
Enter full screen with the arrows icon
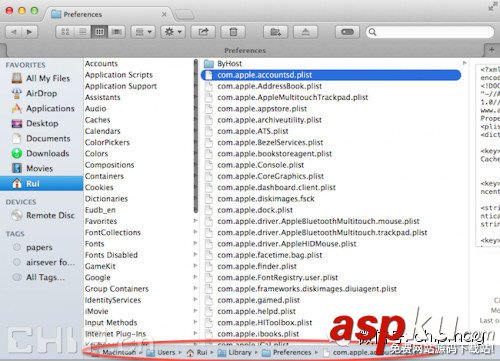(493, 6)
